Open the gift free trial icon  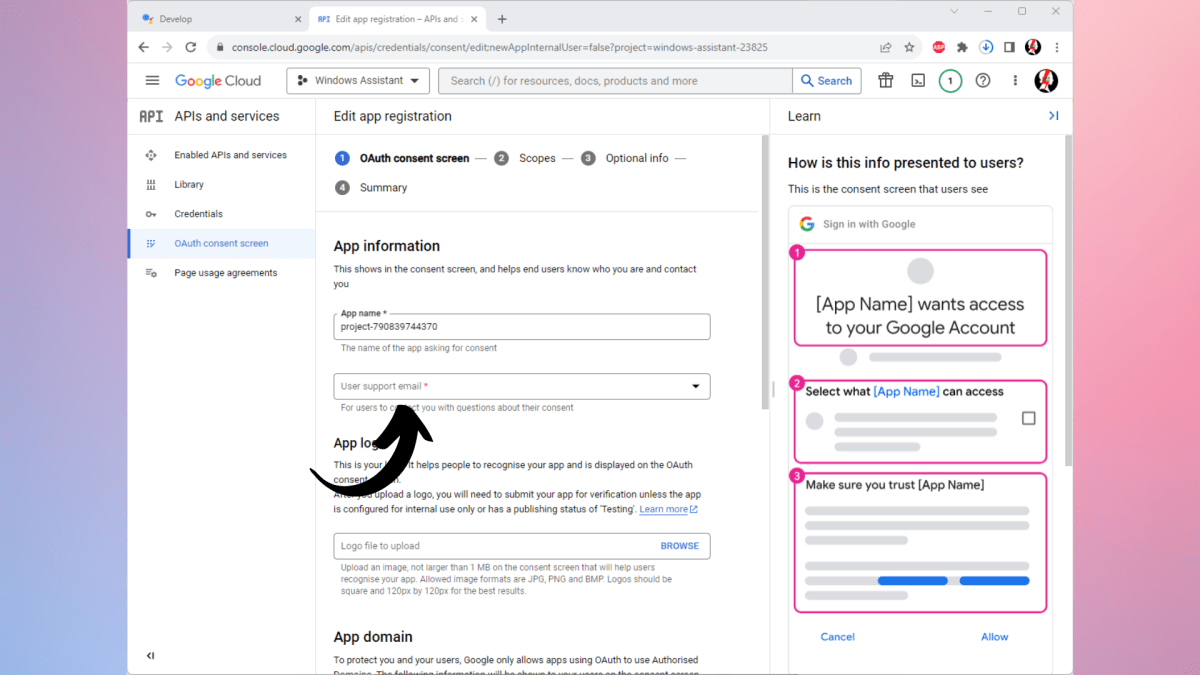(885, 81)
